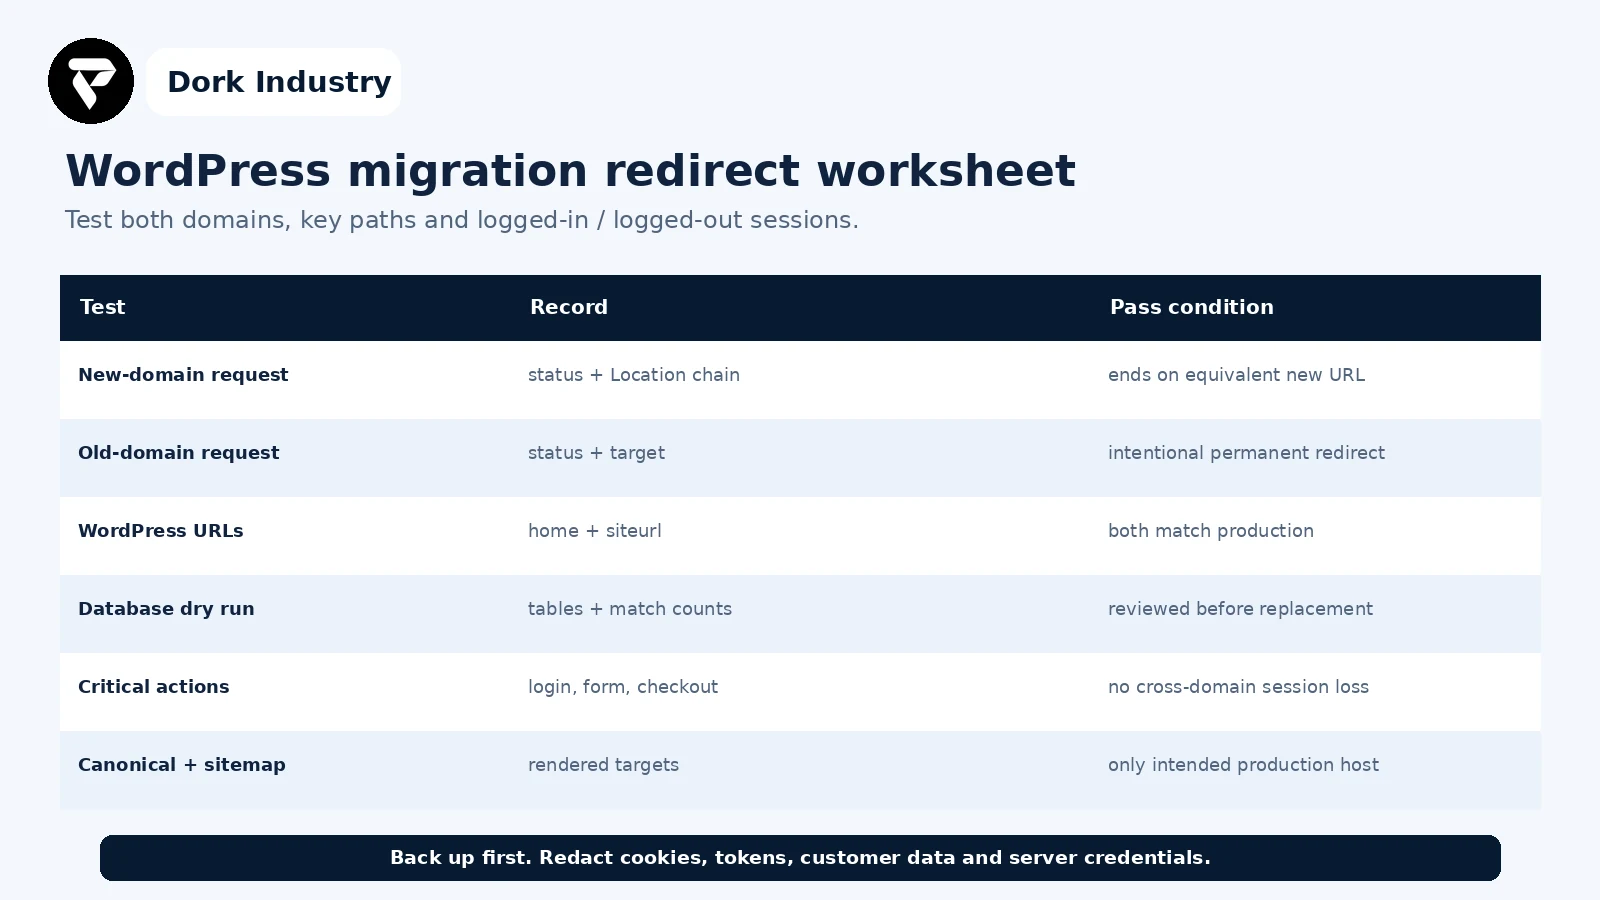Viewport: 1600px width, 900px height.
Task: Click the Dork Industry round logo icon
Action: pos(91,81)
